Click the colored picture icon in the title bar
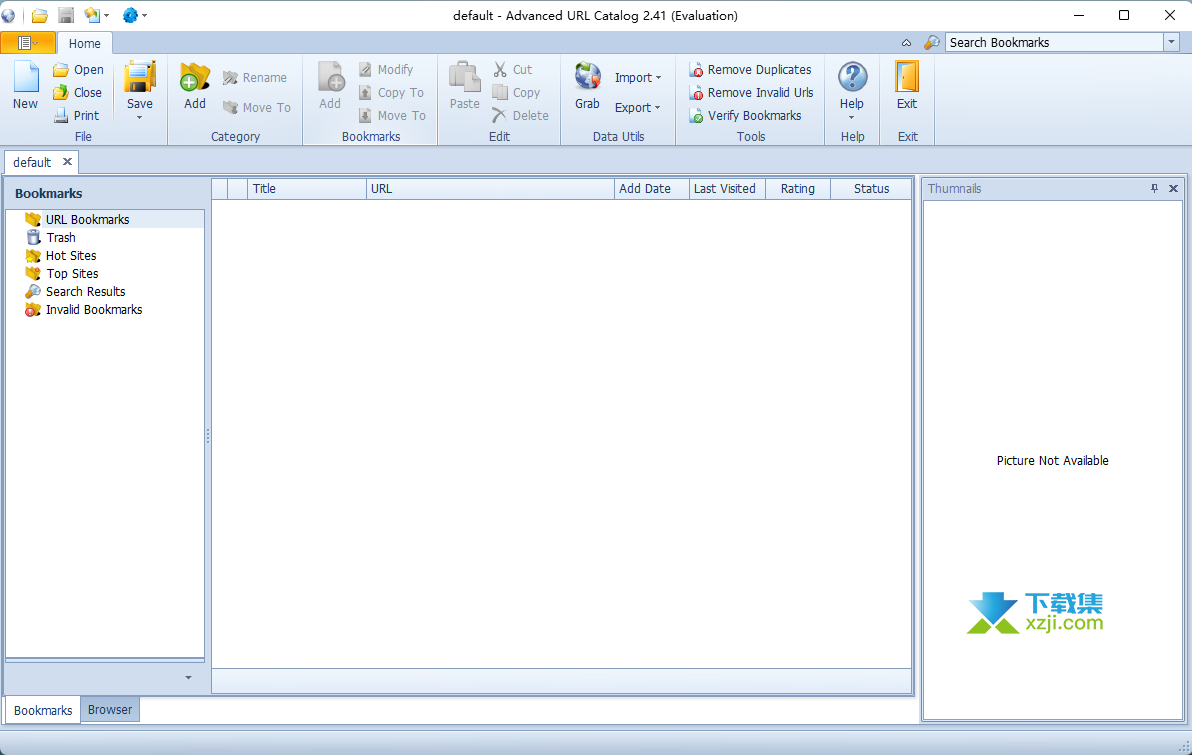Screen dimensions: 1192x755 pos(92,15)
